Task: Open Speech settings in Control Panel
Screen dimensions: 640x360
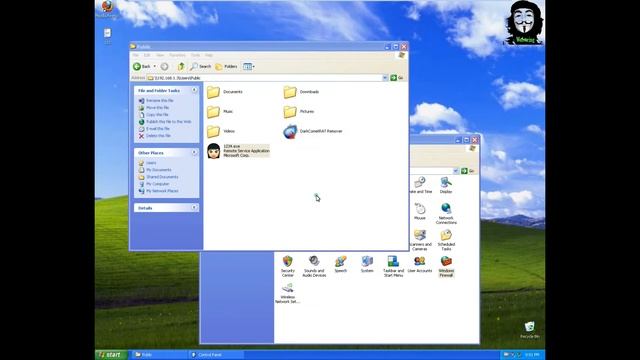Action: click(340, 264)
